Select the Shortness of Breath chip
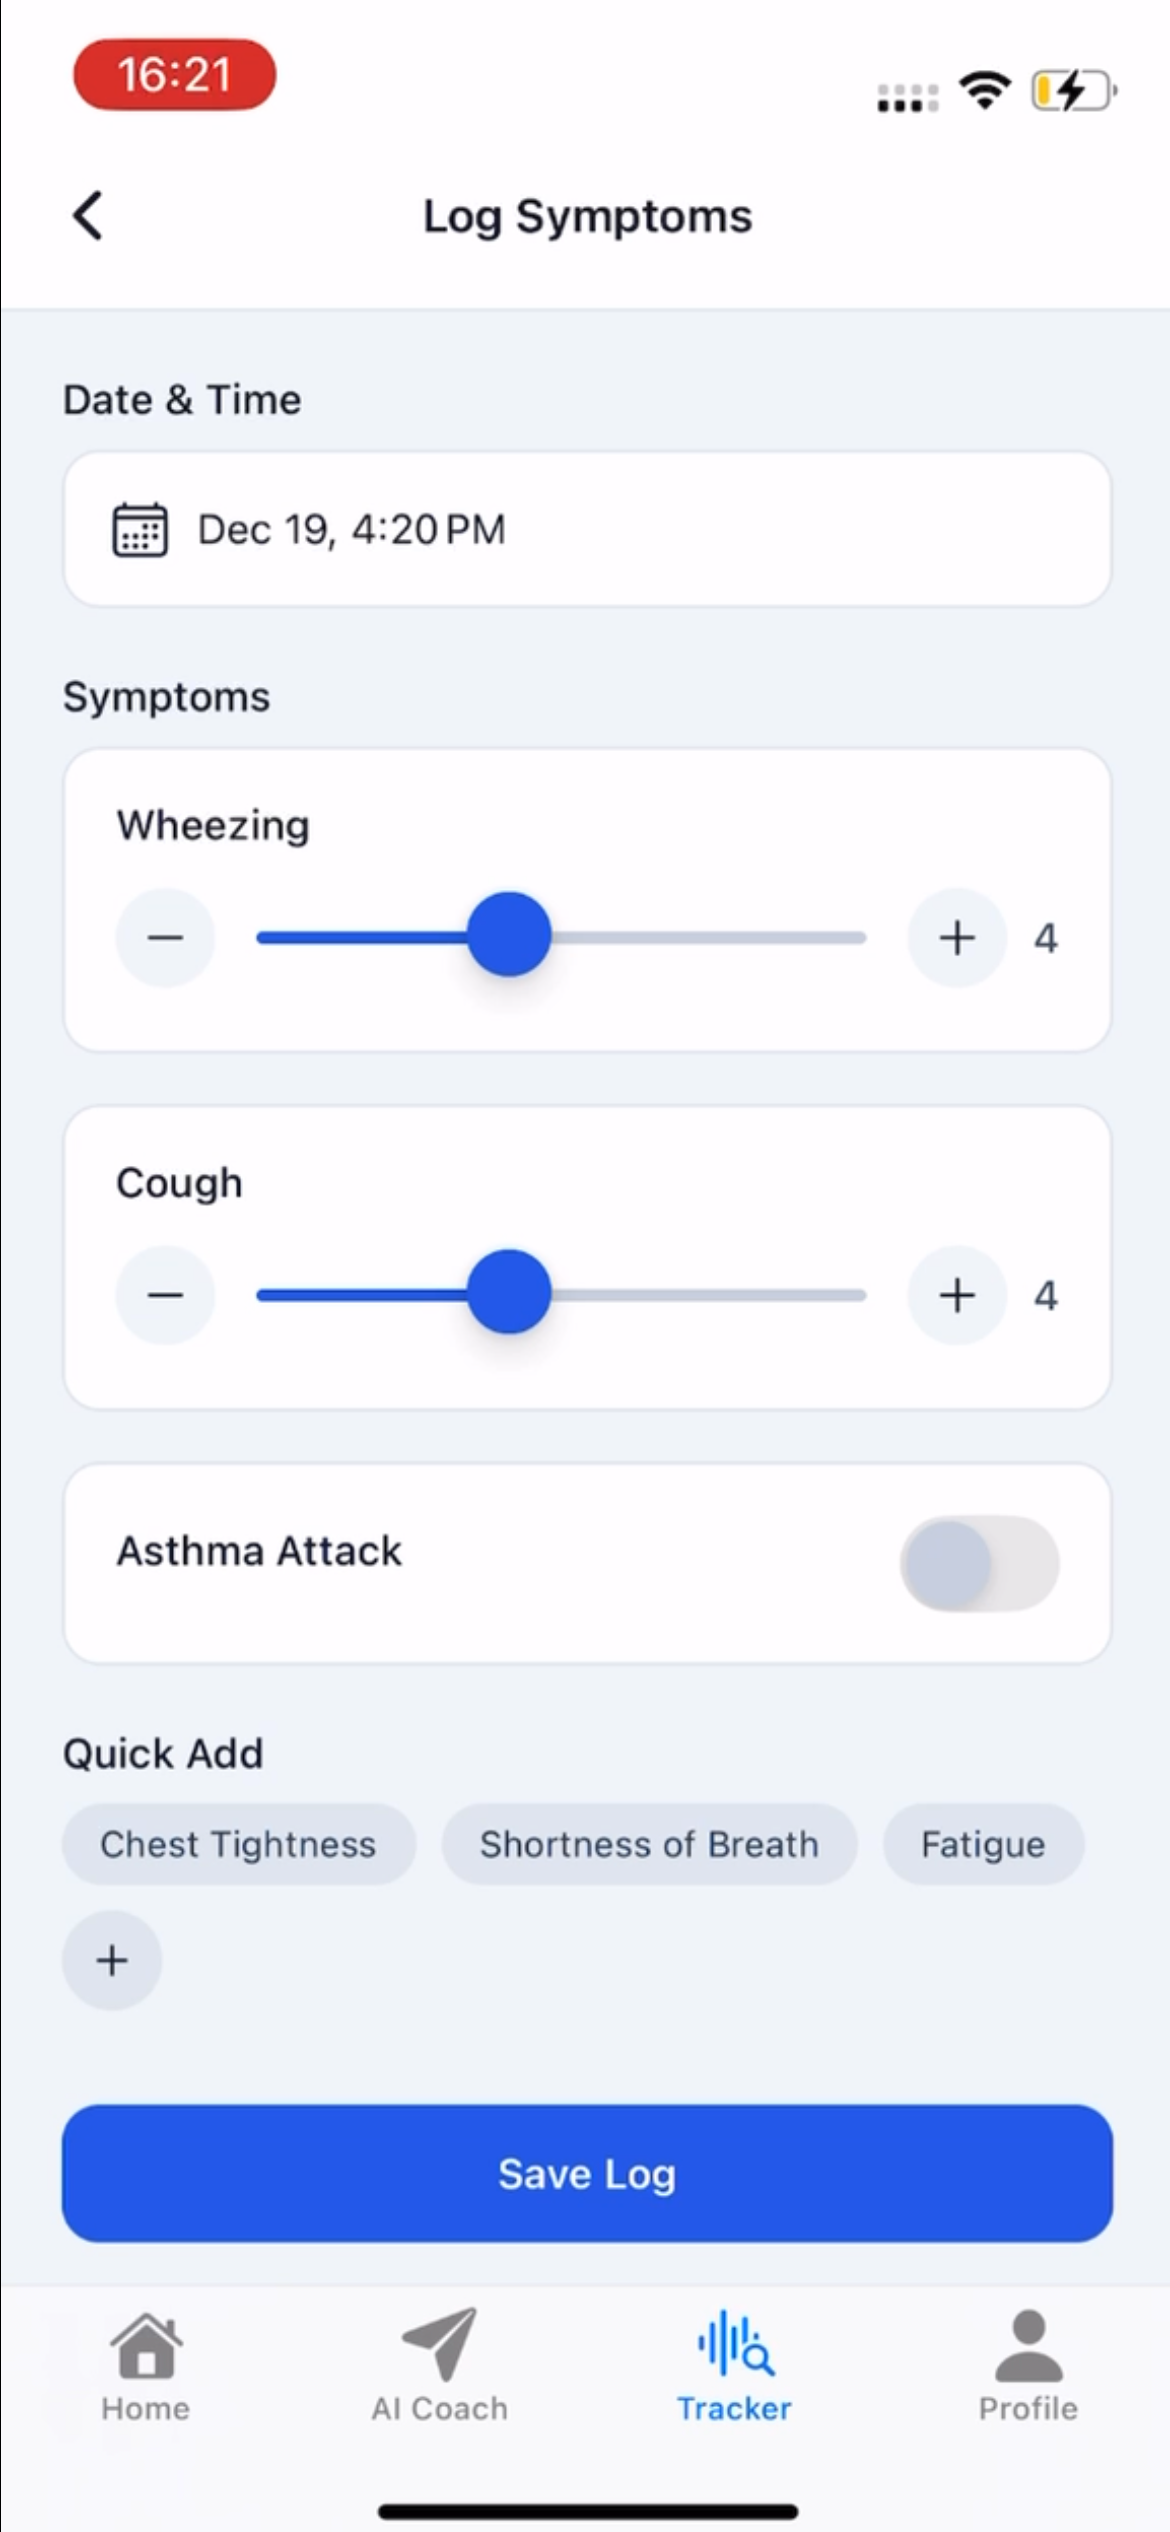 pos(649,1844)
